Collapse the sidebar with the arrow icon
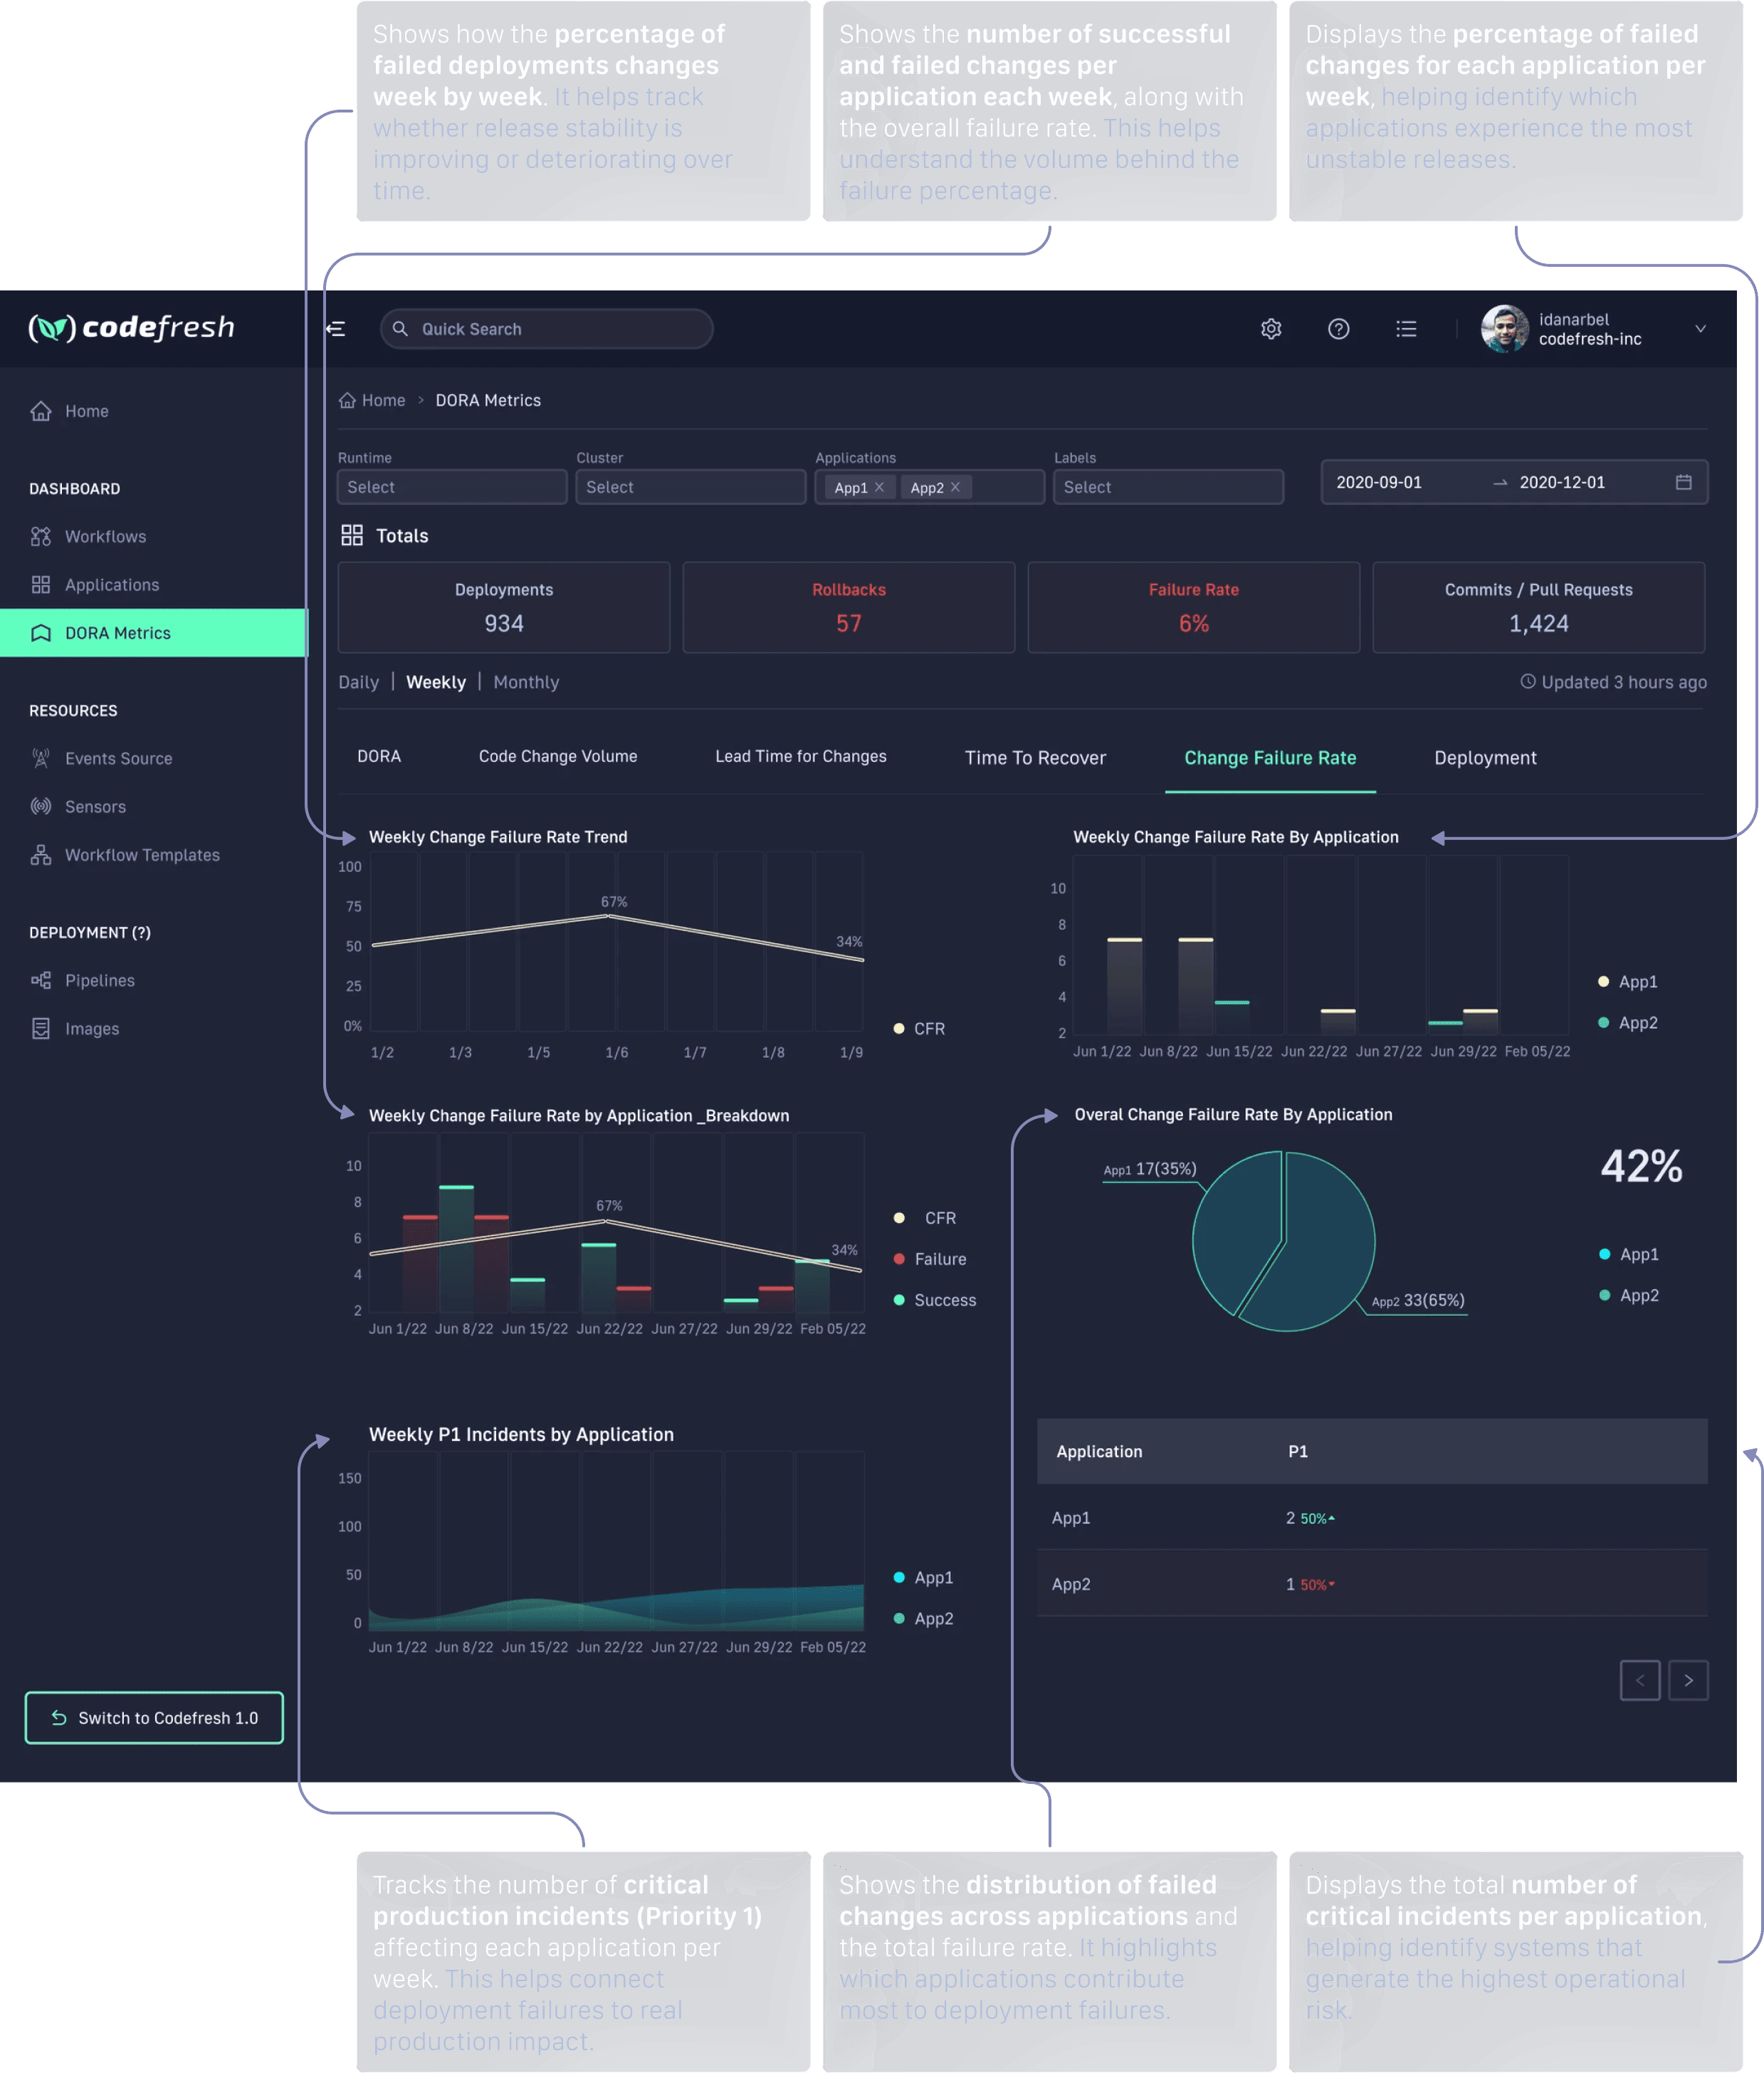 336,329
